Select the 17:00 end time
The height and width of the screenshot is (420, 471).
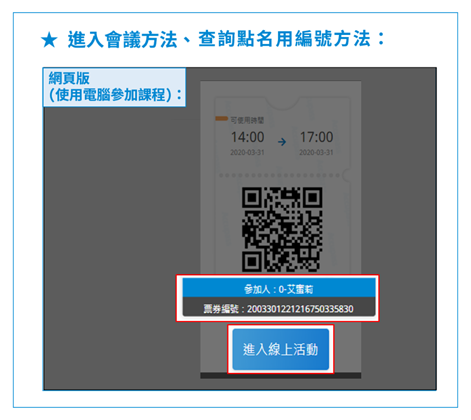coord(316,137)
